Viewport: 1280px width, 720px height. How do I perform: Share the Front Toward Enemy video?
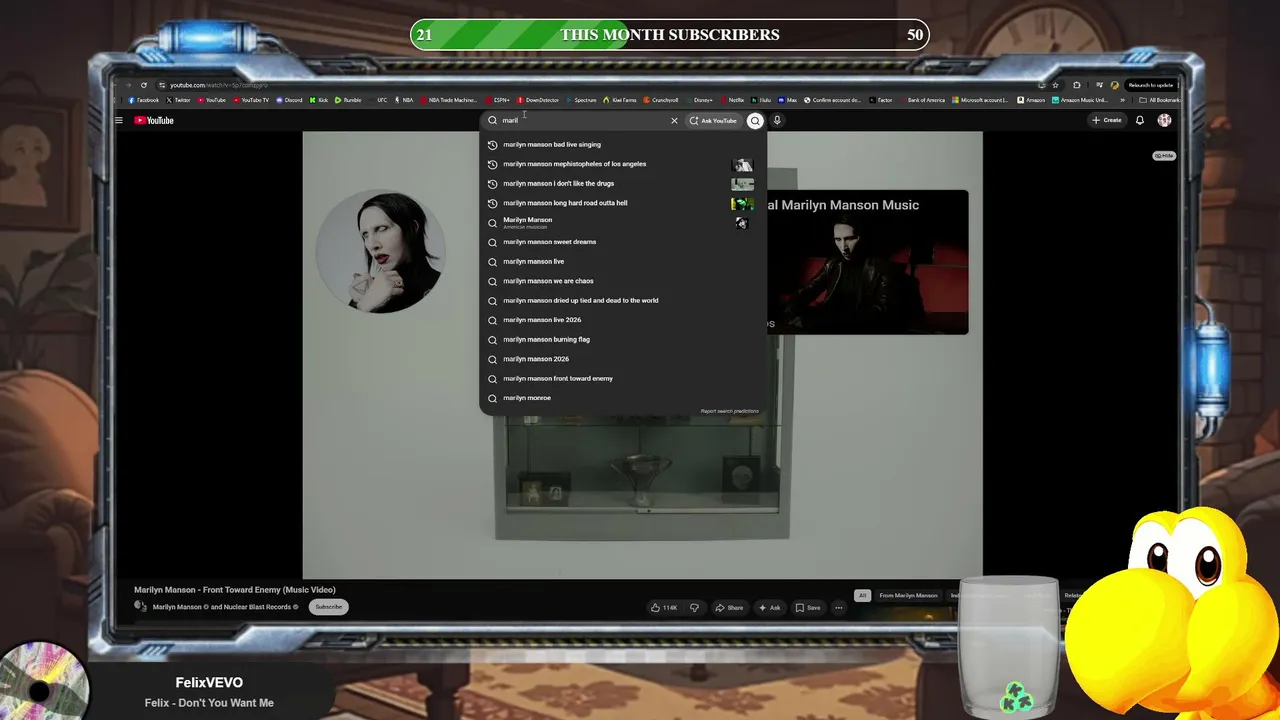point(729,608)
